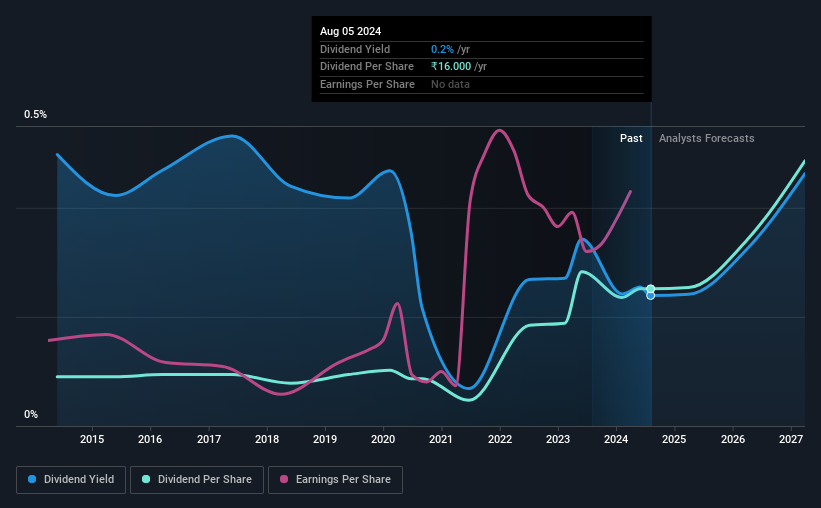
Task: Click the '0.5%' y-axis label
Action: click(x=35, y=115)
